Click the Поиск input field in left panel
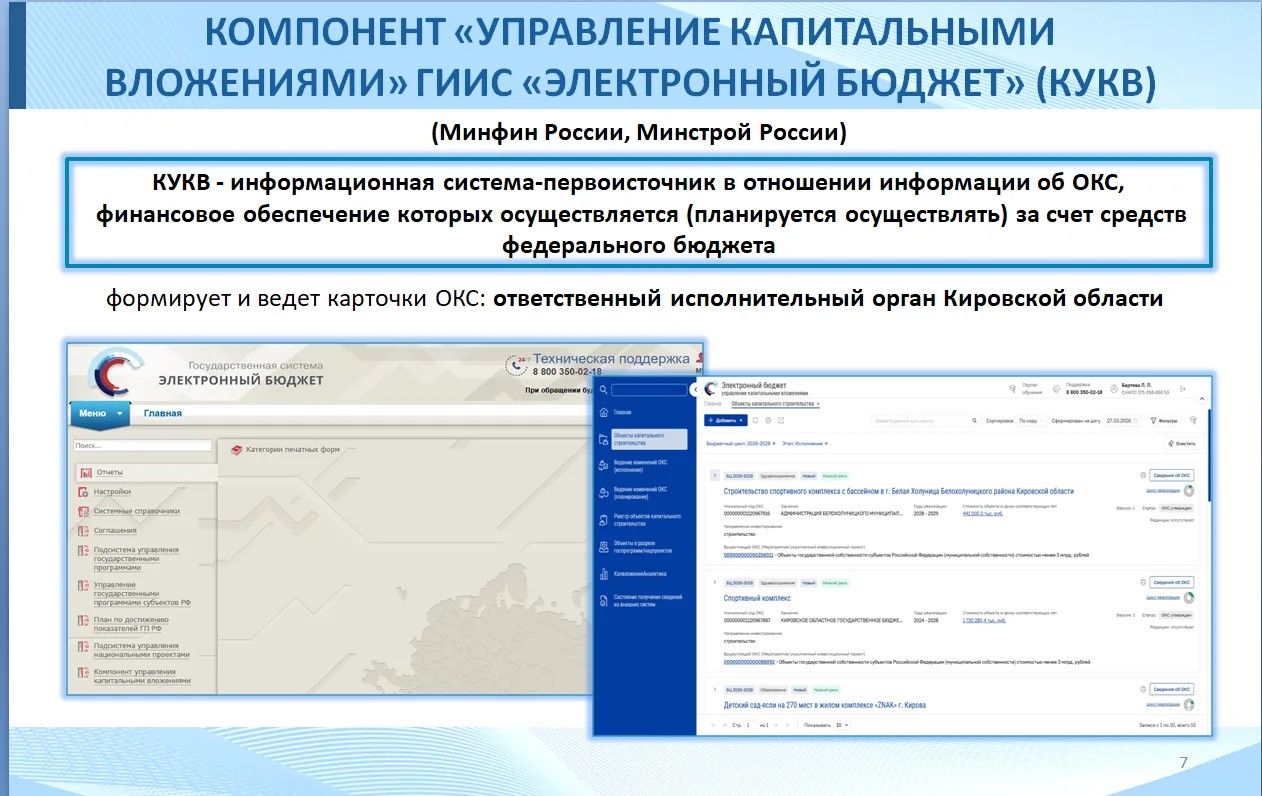 click(x=143, y=446)
